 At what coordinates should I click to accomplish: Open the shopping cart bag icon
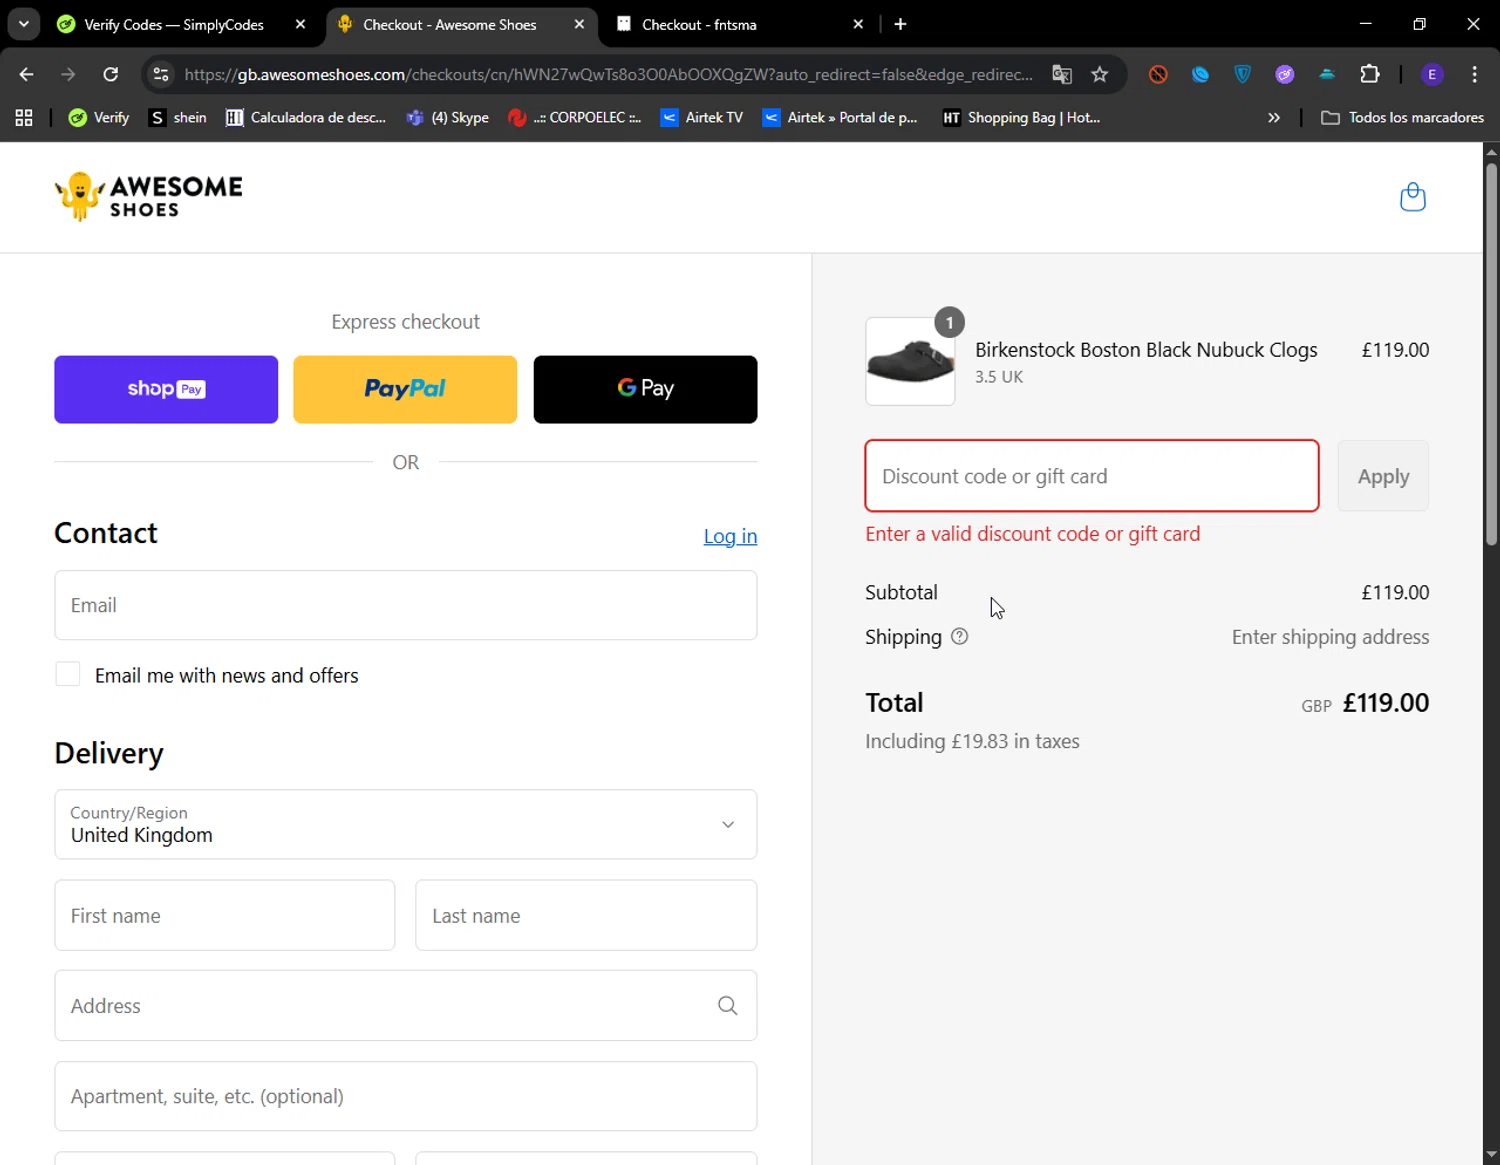[x=1412, y=197]
